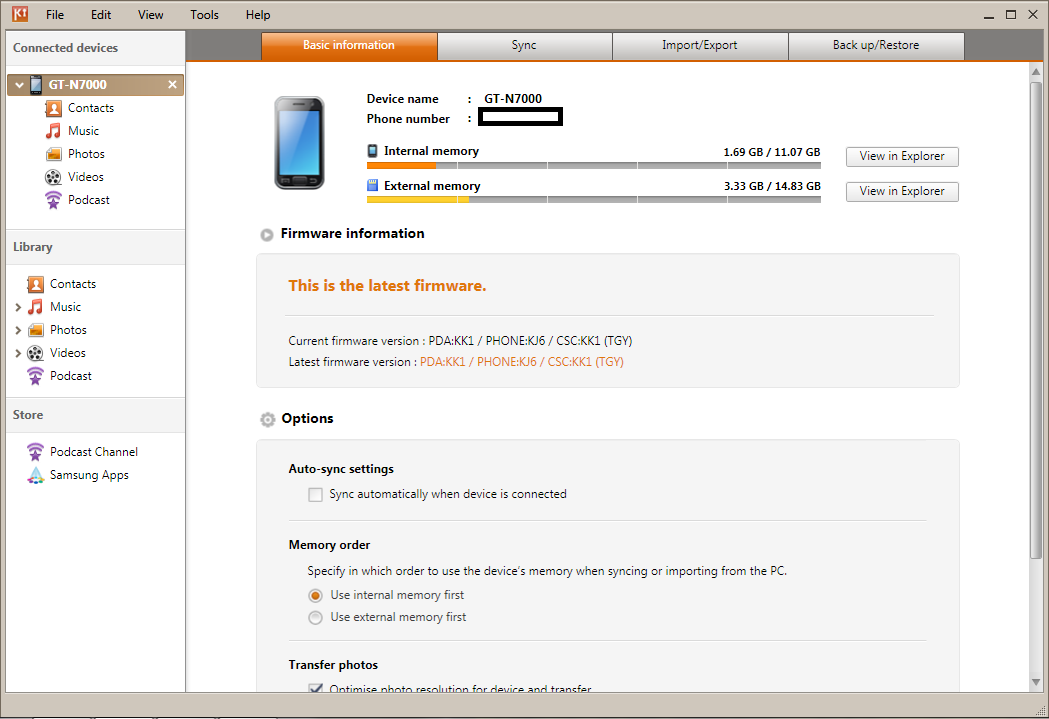Open the File menu
Screen dimensions: 1049x719
(55, 15)
